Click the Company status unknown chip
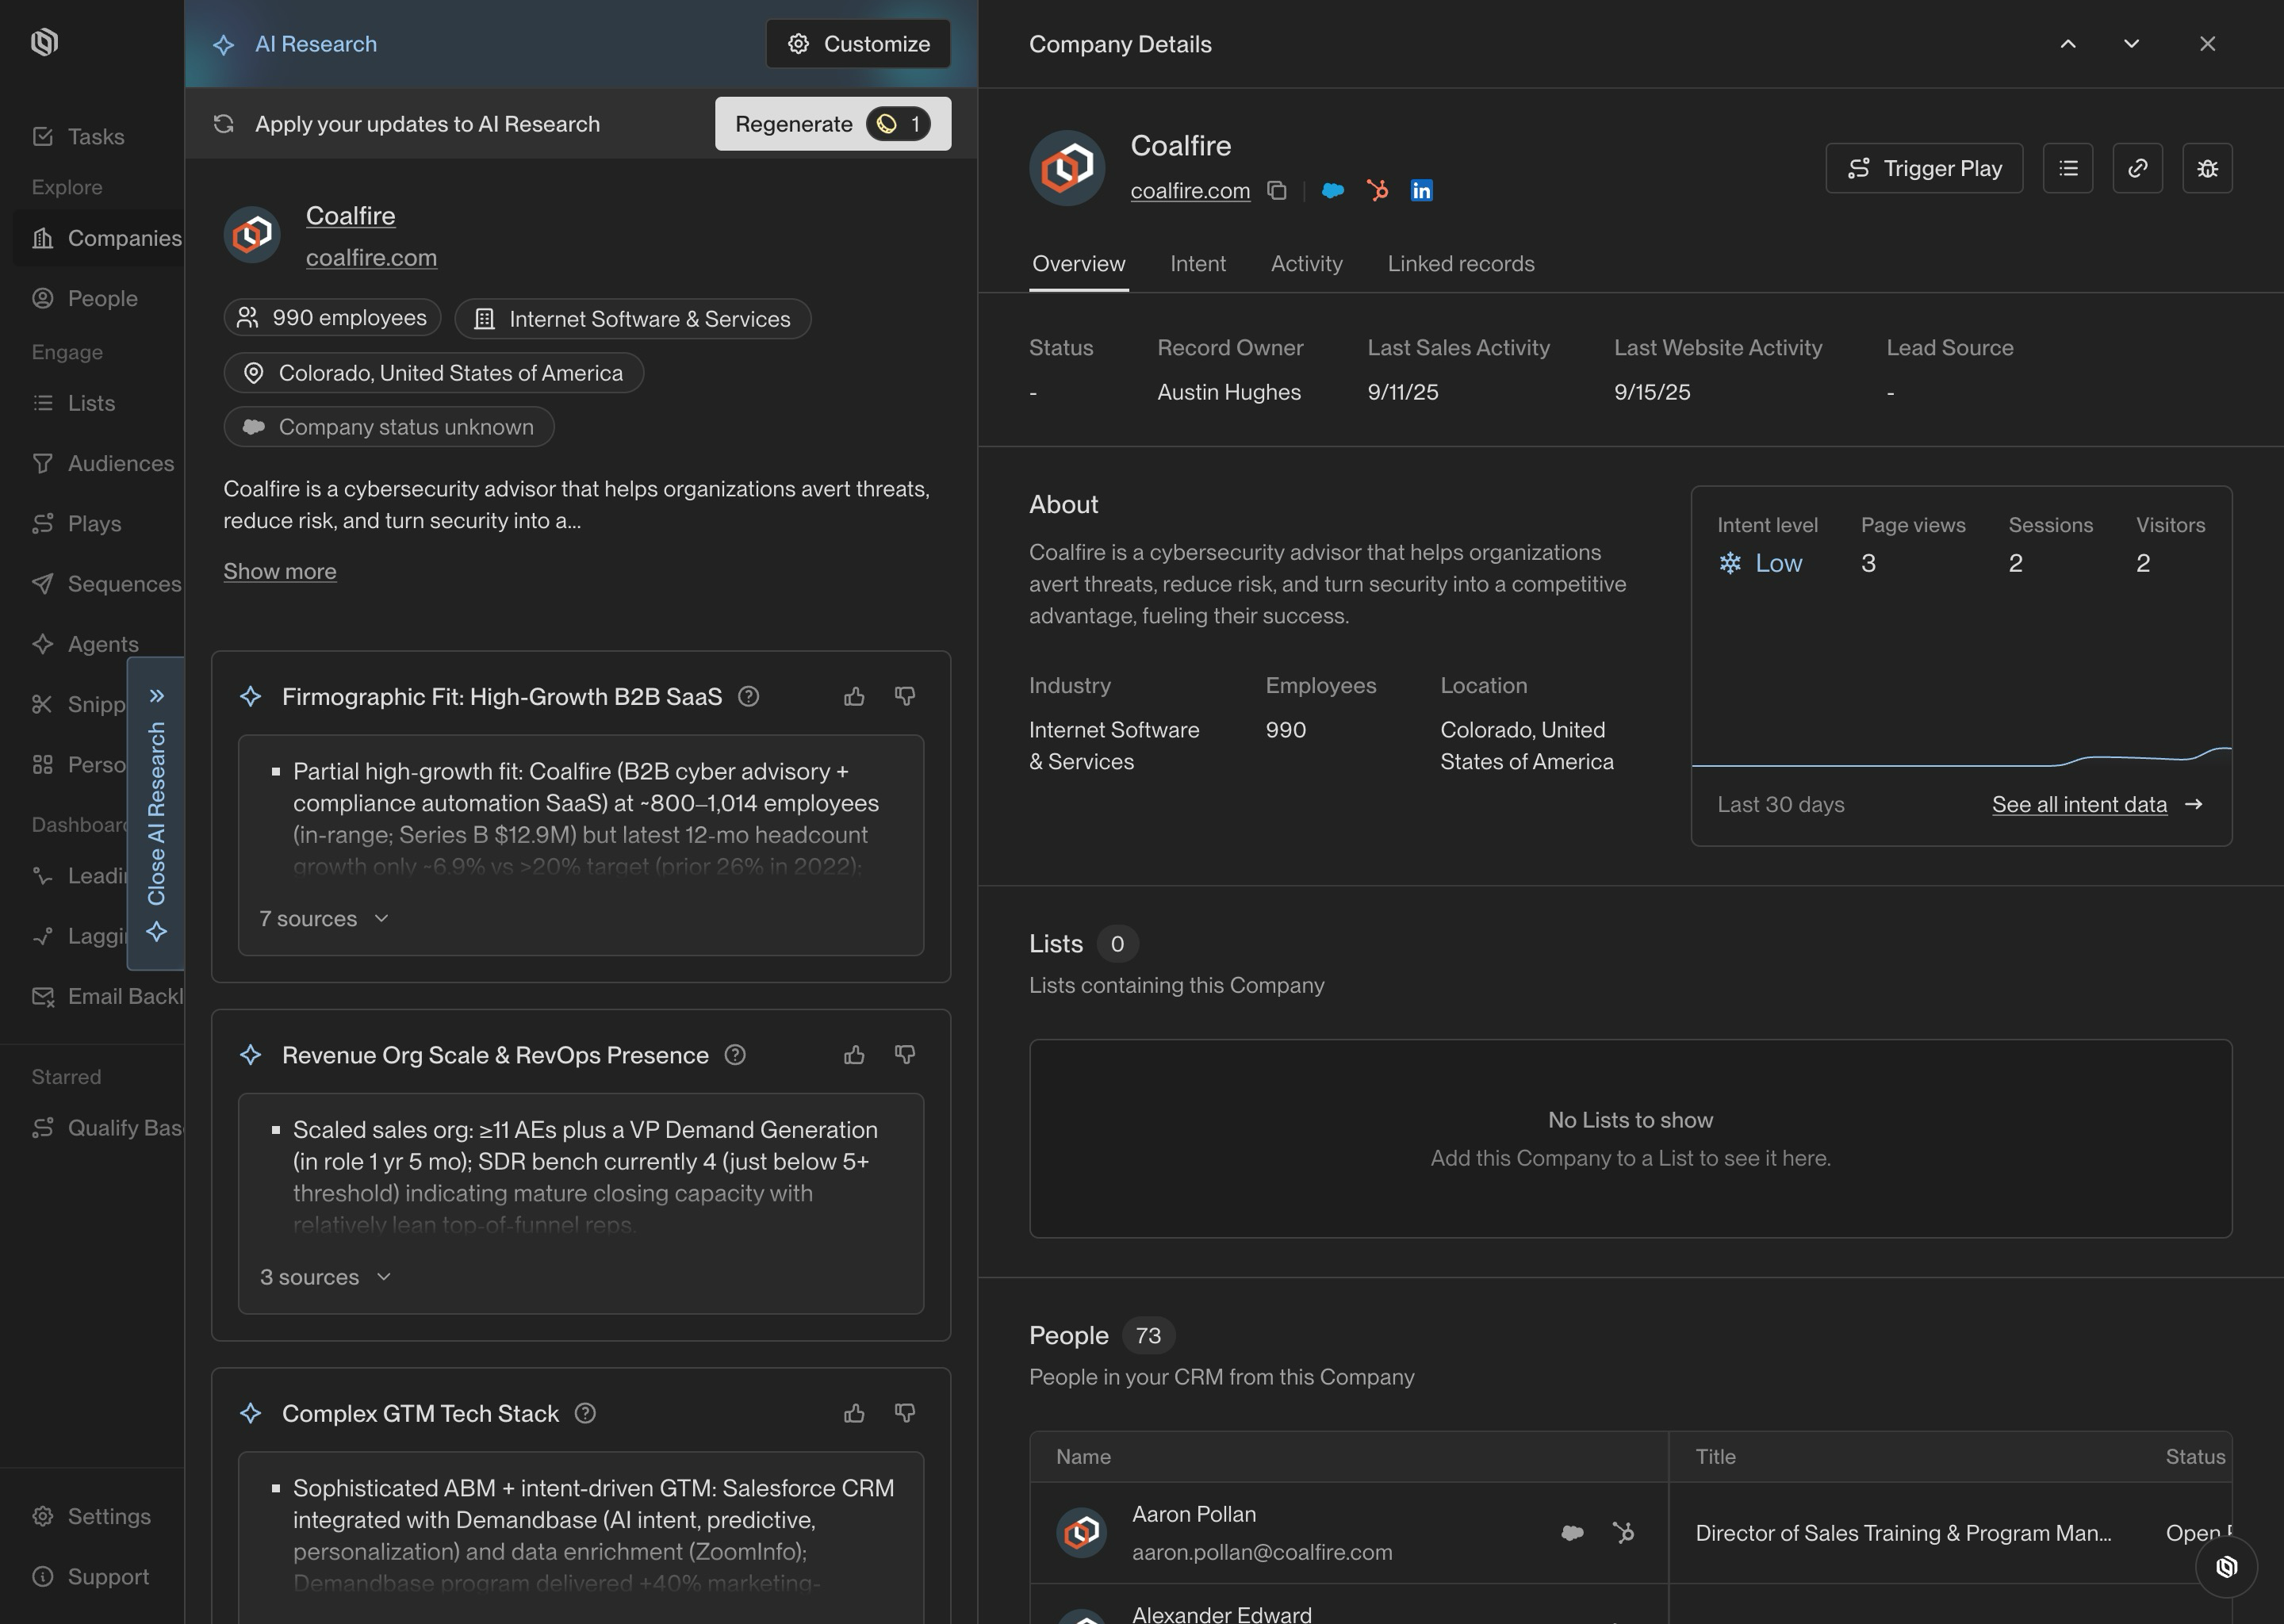Image resolution: width=2284 pixels, height=1624 pixels. tap(389, 427)
